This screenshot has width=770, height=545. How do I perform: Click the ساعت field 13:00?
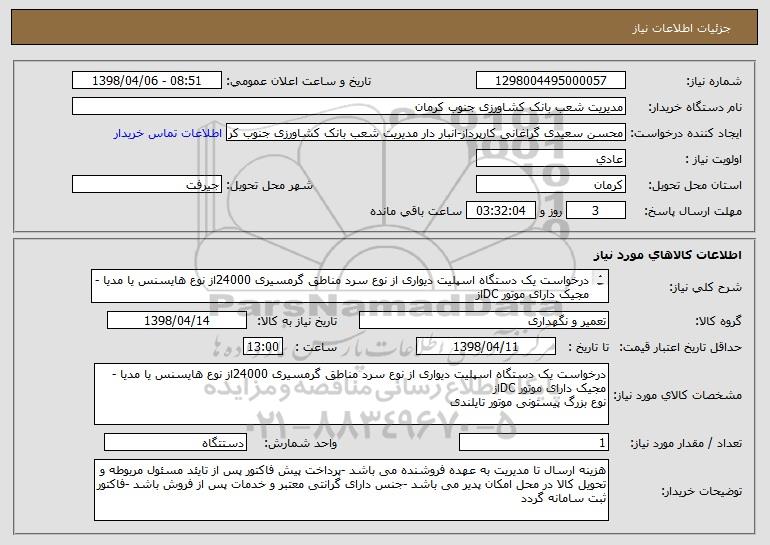263,346
